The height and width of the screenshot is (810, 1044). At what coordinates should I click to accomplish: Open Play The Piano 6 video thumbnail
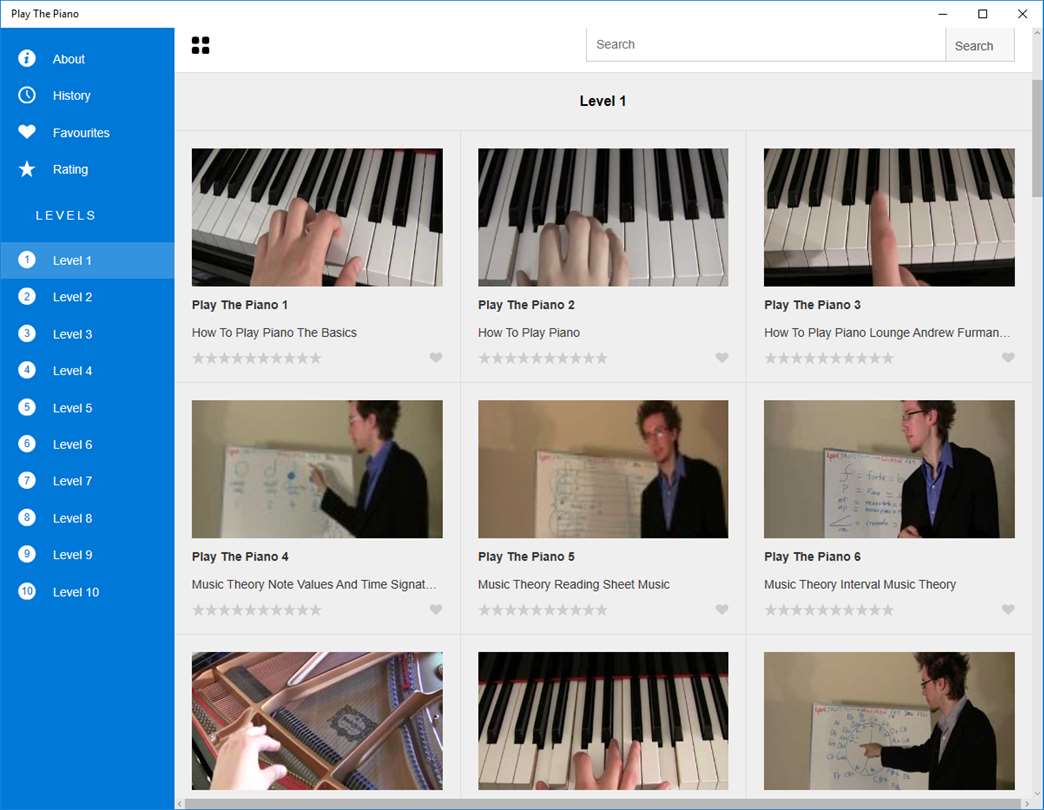[x=890, y=469]
